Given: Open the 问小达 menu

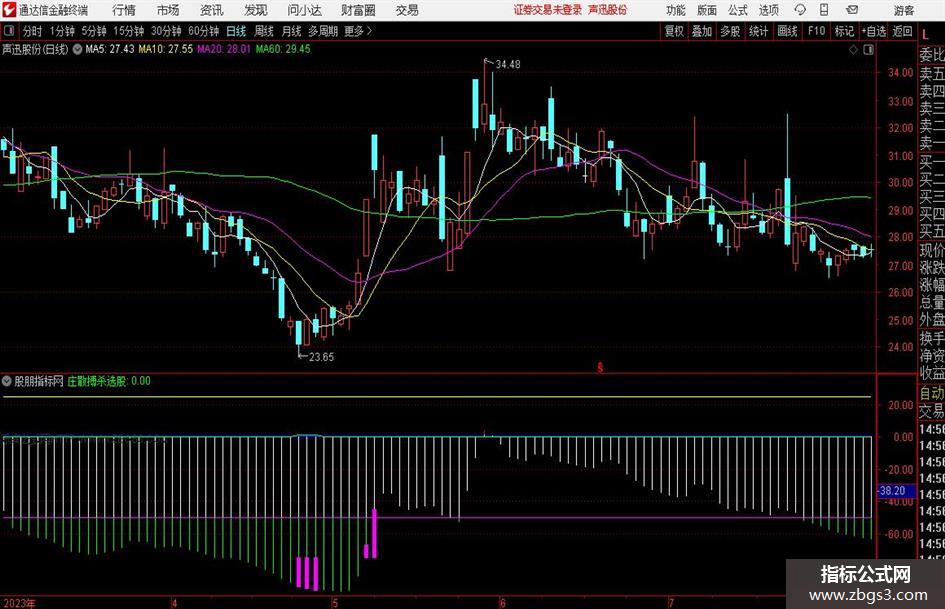Looking at the screenshot, I should [x=304, y=10].
